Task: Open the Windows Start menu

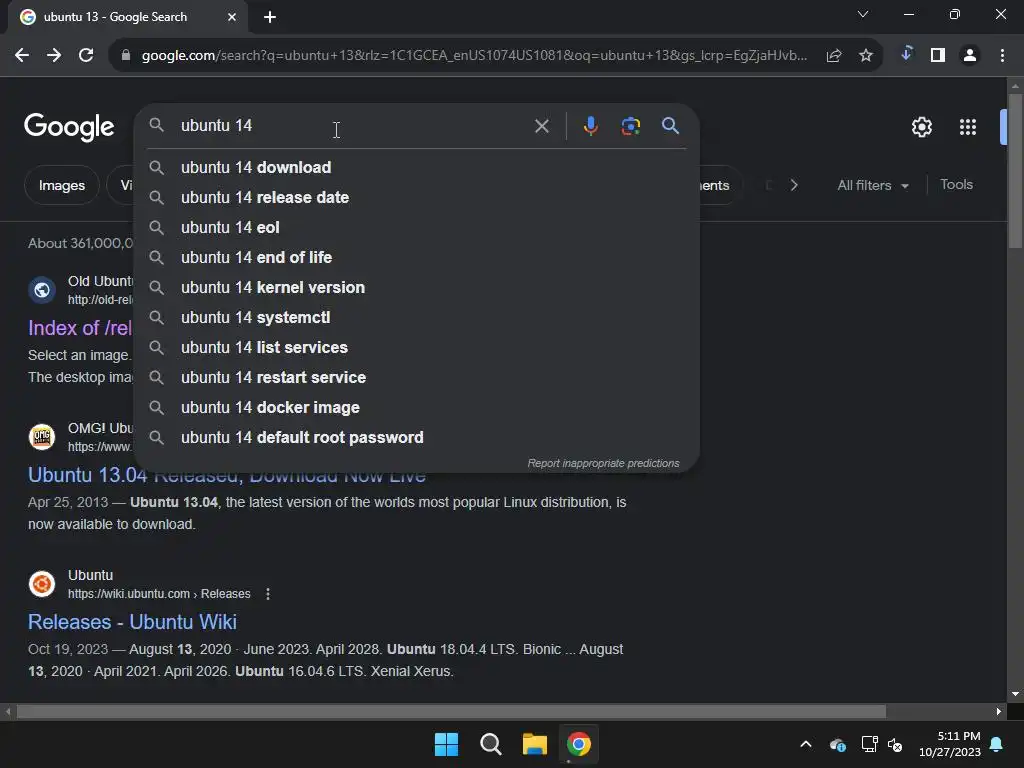Action: (x=447, y=744)
